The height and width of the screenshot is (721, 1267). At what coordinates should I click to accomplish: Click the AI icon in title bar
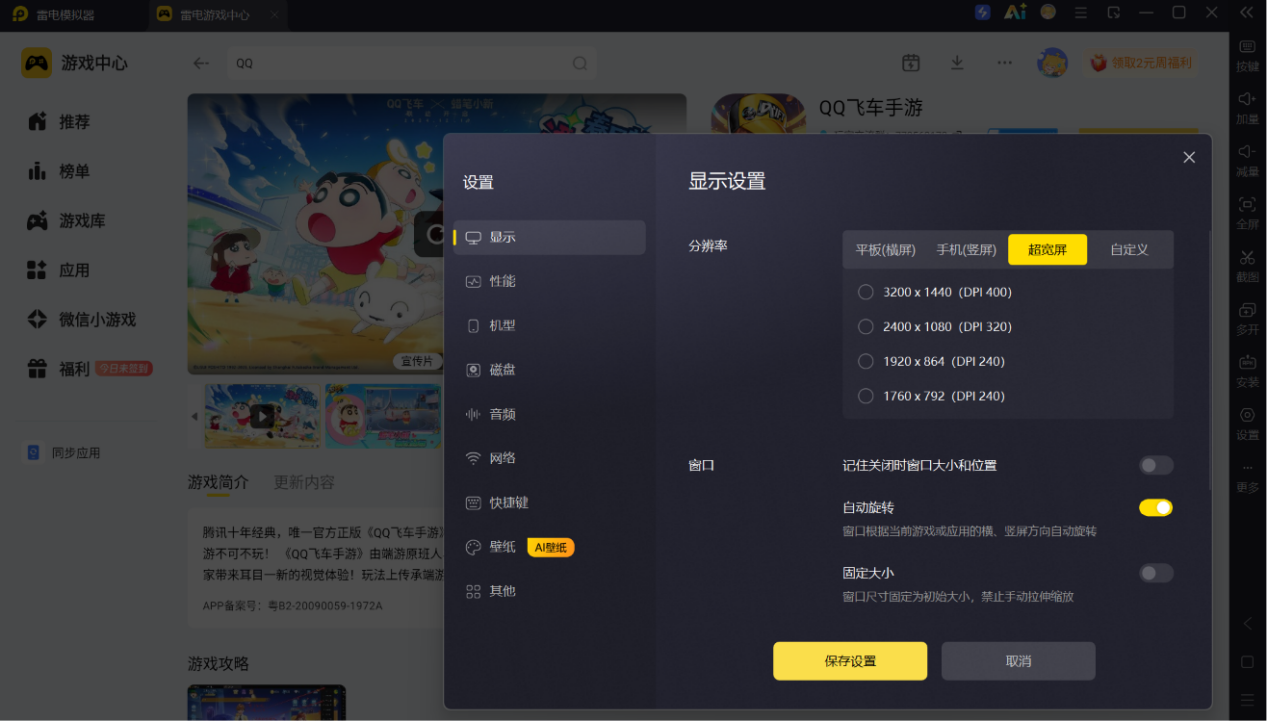[1015, 12]
